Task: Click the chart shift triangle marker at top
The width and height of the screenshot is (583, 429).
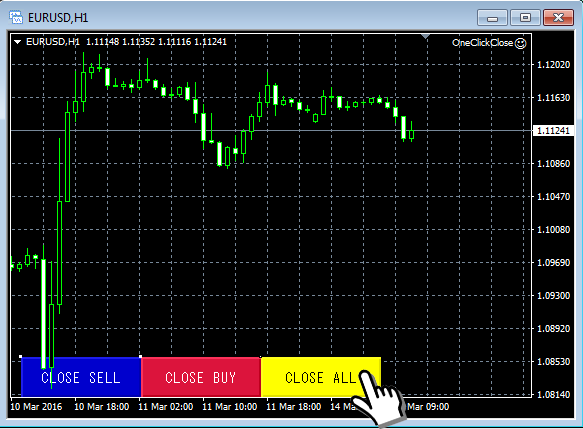Action: pos(426,36)
